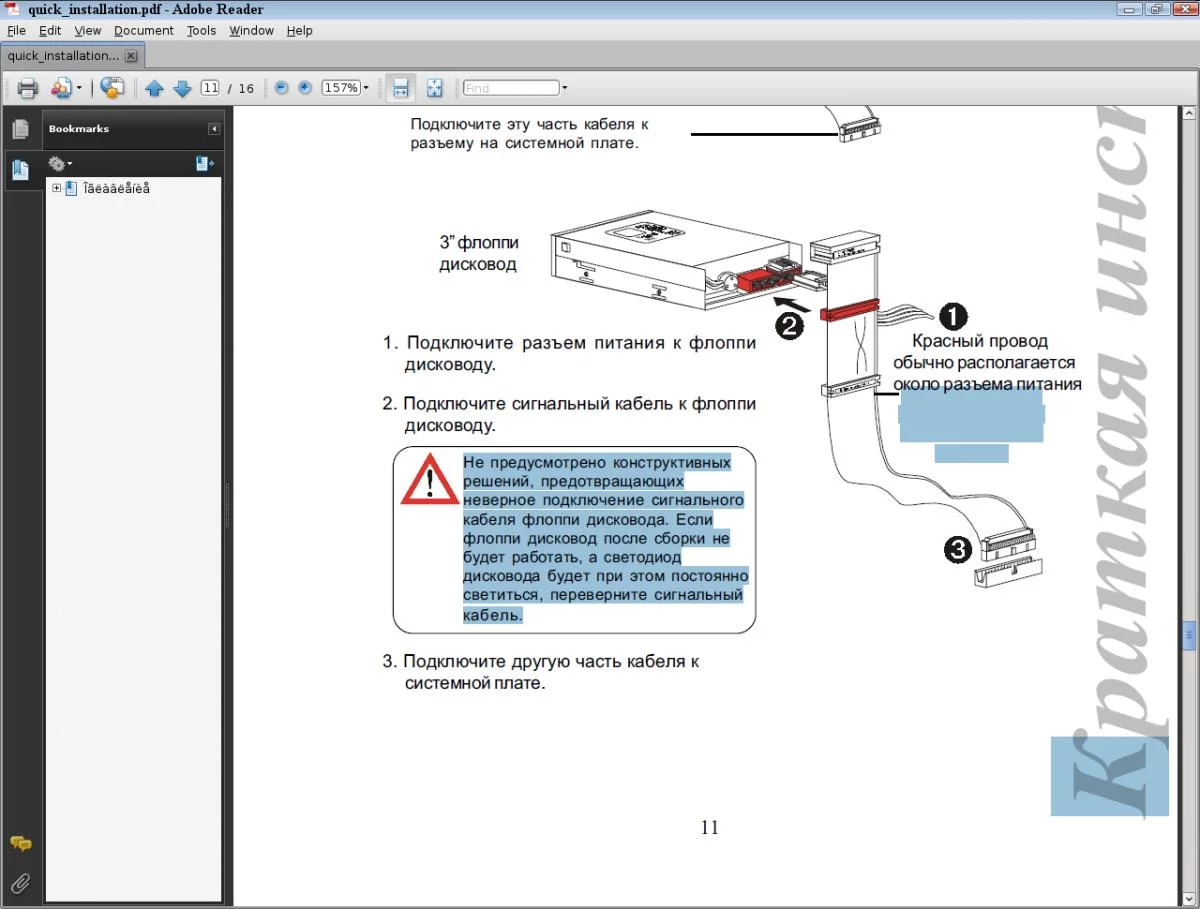Image resolution: width=1200 pixels, height=909 pixels.
Task: Open the zoom percentage dropdown arrow
Action: 366,88
